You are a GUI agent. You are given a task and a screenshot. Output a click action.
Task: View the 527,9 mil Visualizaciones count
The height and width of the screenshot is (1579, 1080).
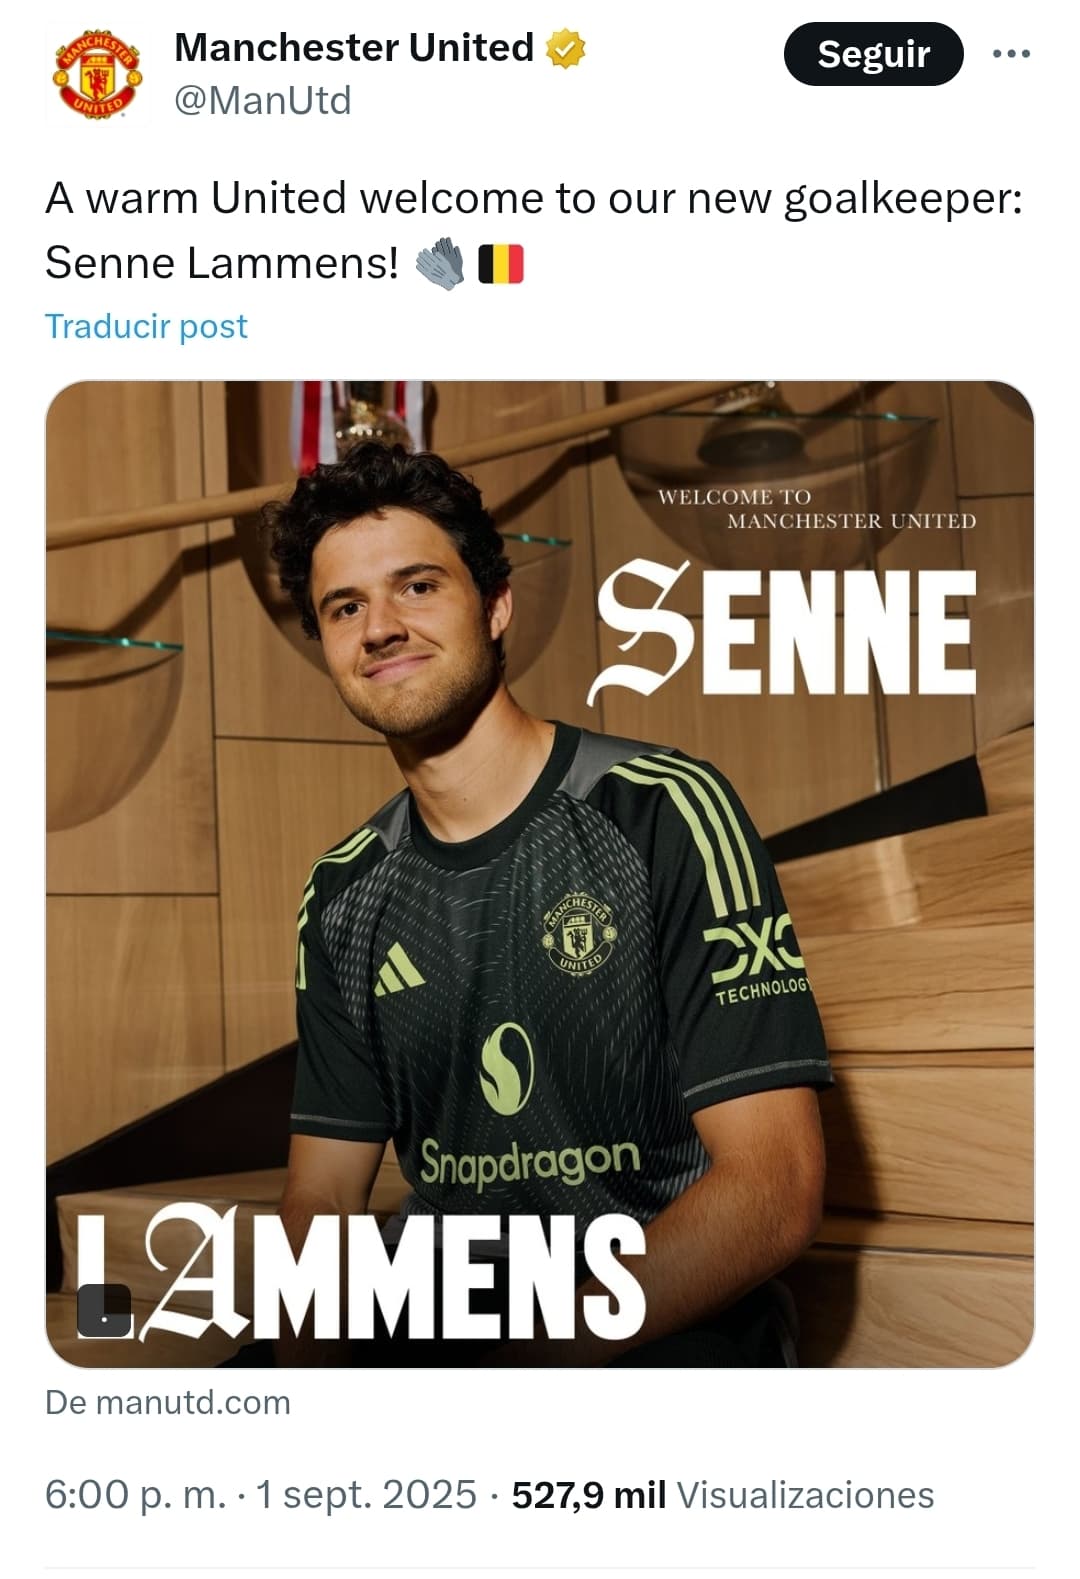click(723, 1495)
